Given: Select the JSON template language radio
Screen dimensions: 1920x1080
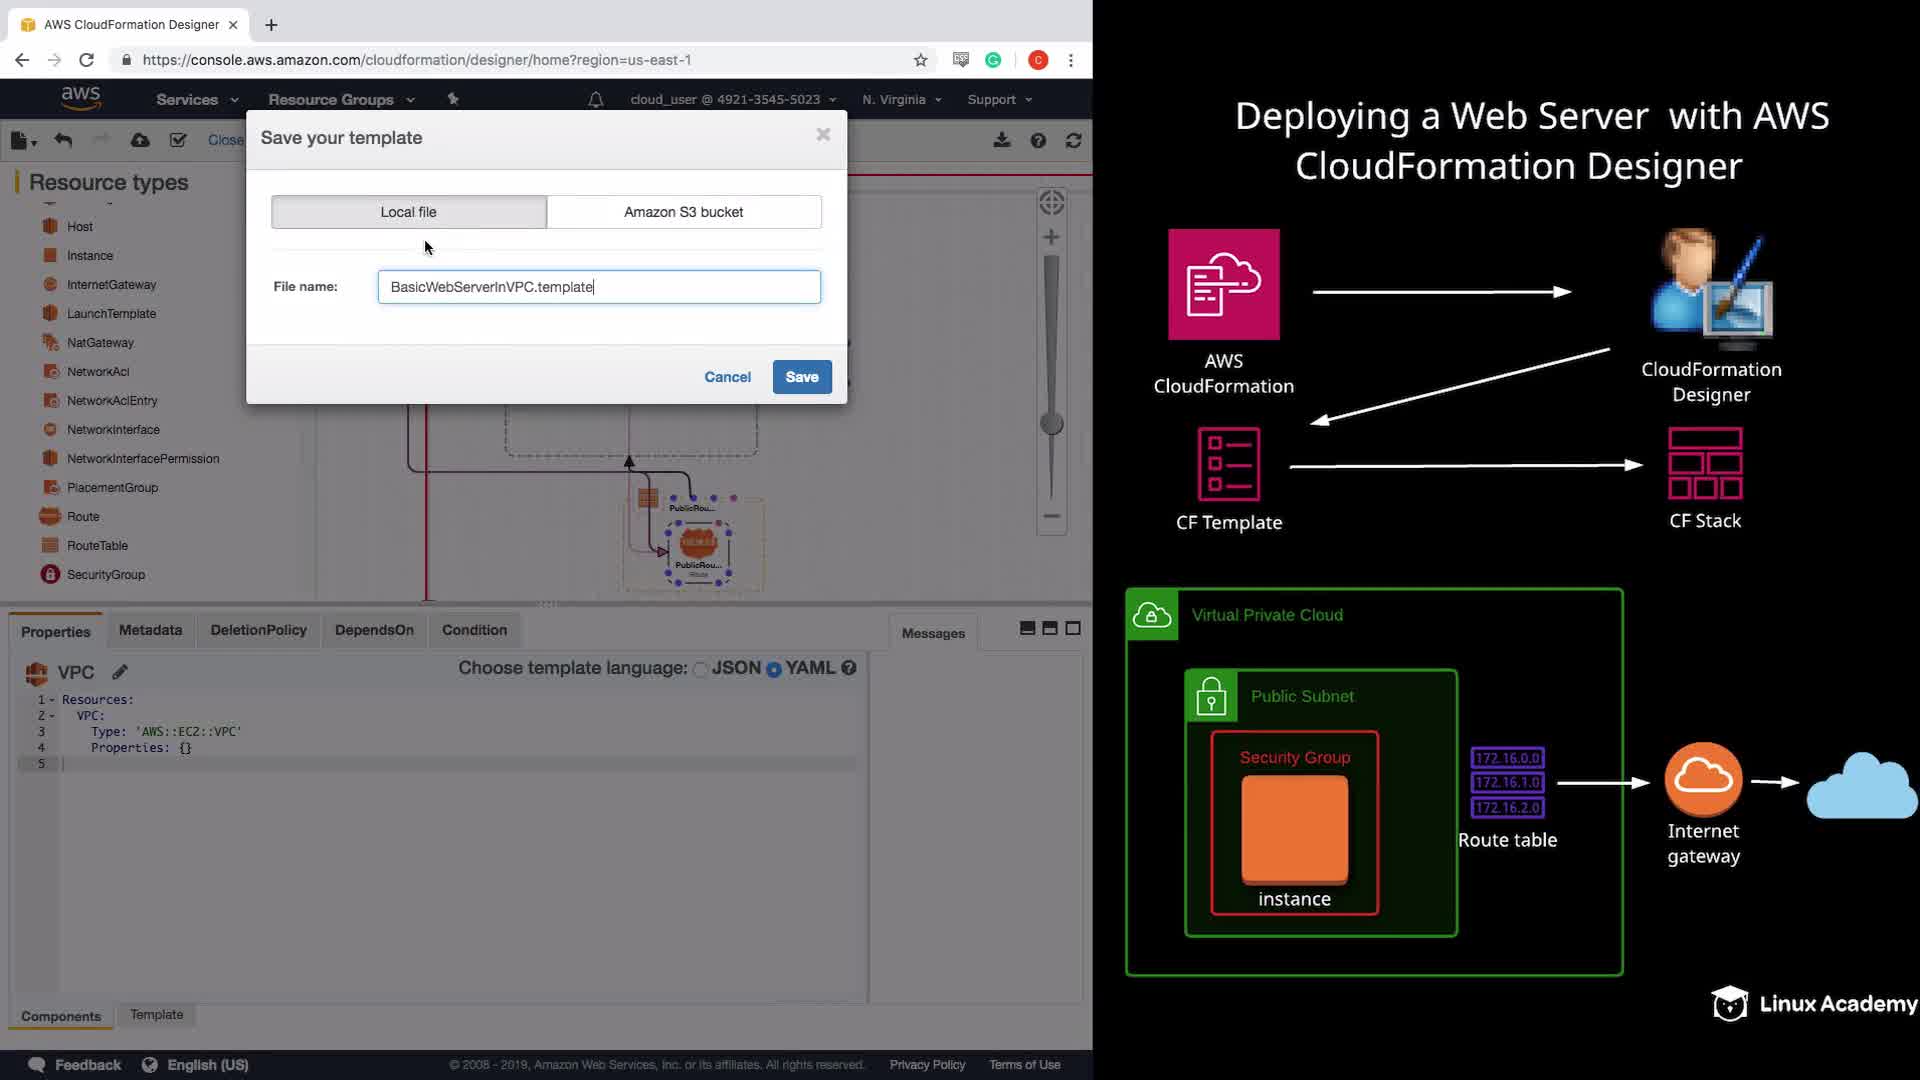Looking at the screenshot, I should pos(701,669).
